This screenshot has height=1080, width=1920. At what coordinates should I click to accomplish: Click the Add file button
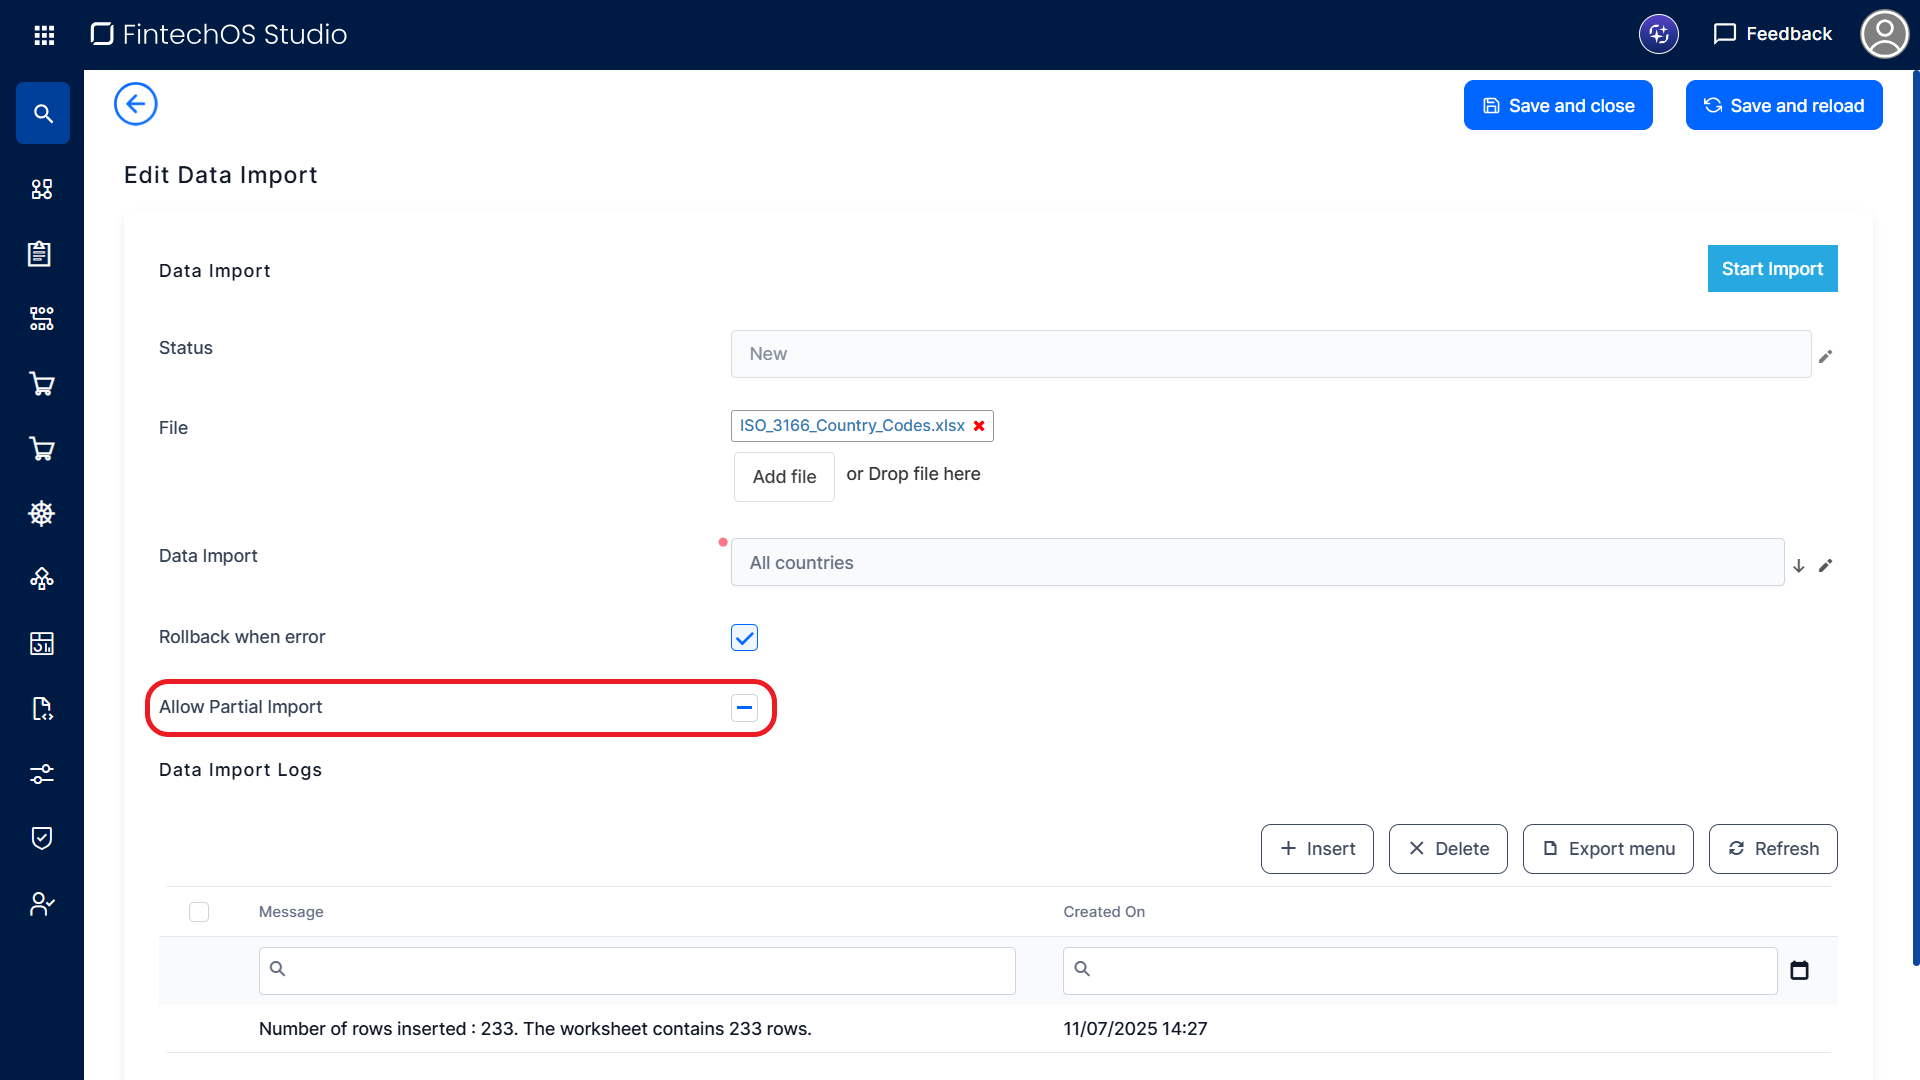pos(784,477)
